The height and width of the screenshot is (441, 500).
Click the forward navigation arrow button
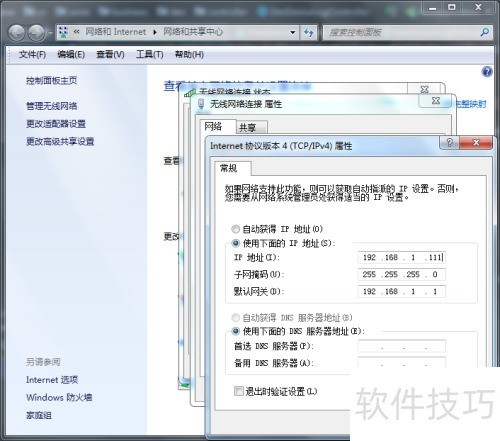point(36,33)
